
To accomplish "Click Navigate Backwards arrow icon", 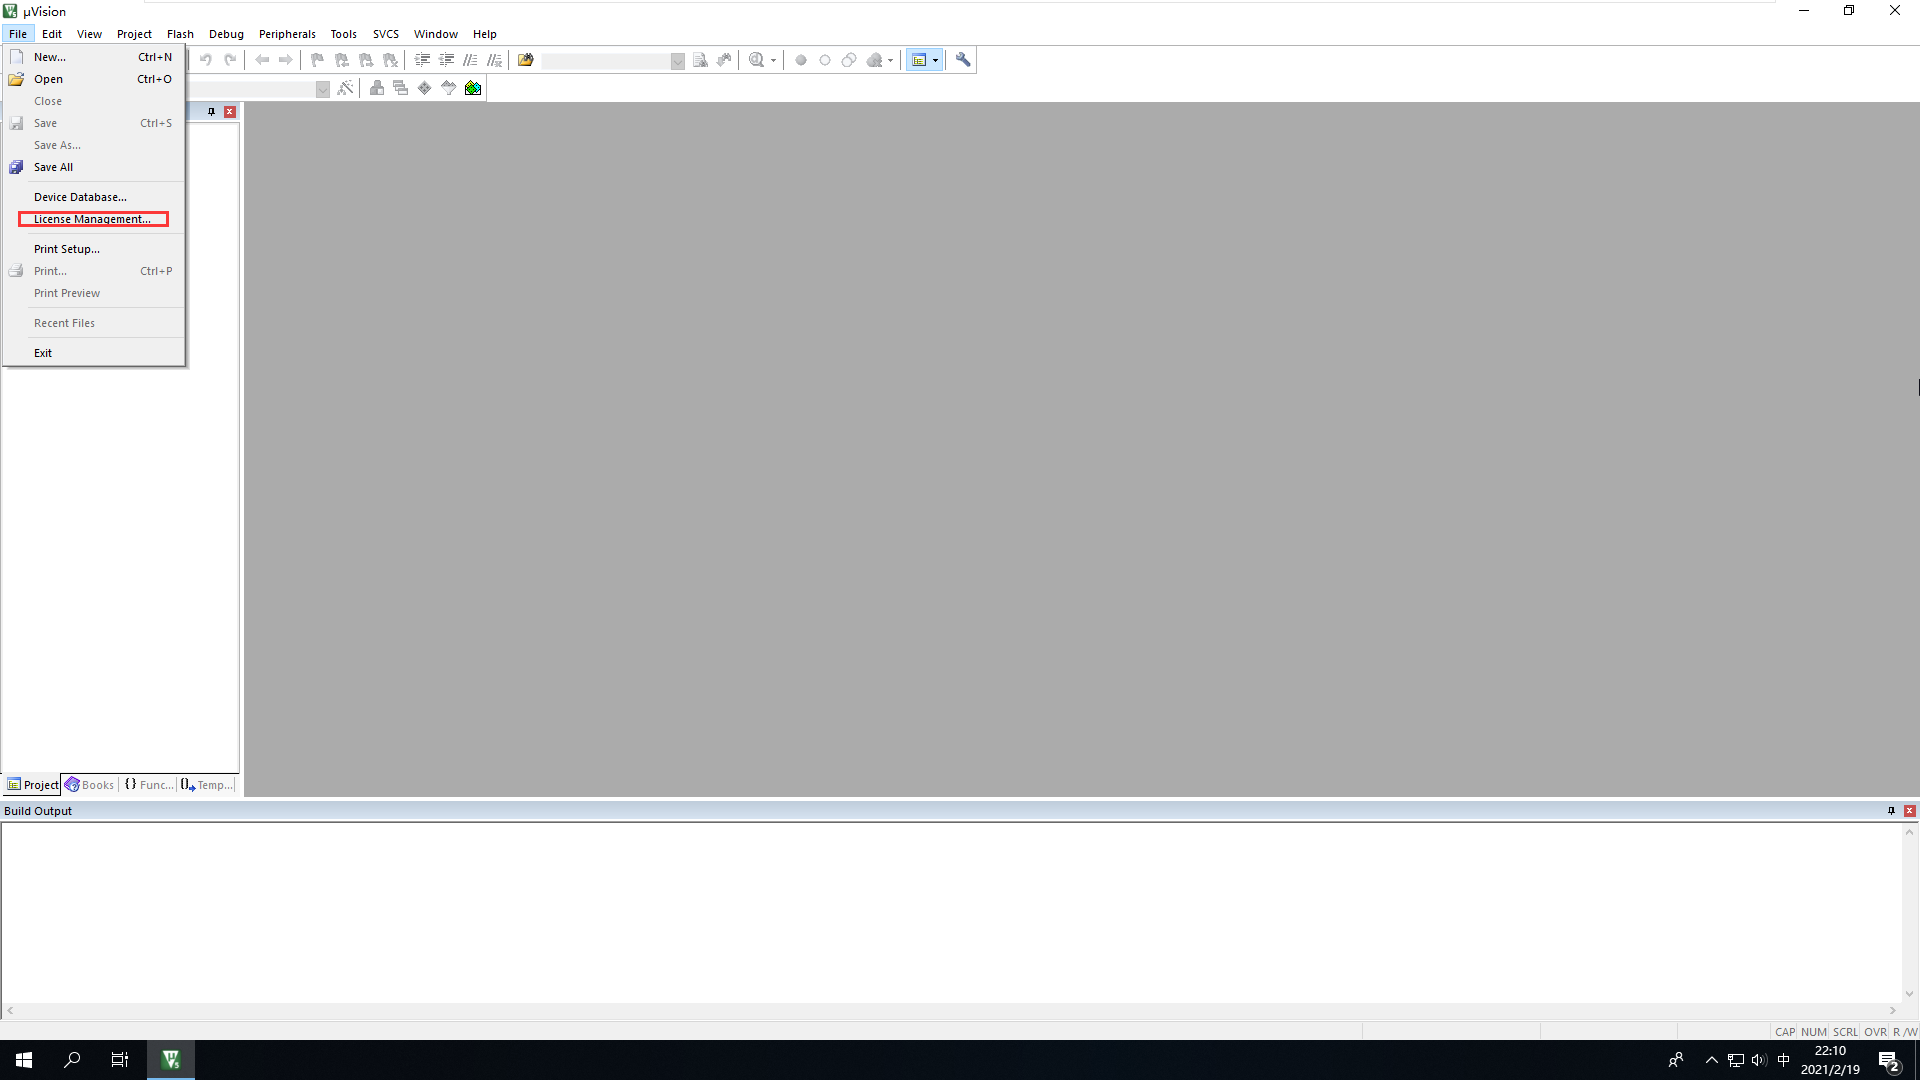I will point(262,60).
